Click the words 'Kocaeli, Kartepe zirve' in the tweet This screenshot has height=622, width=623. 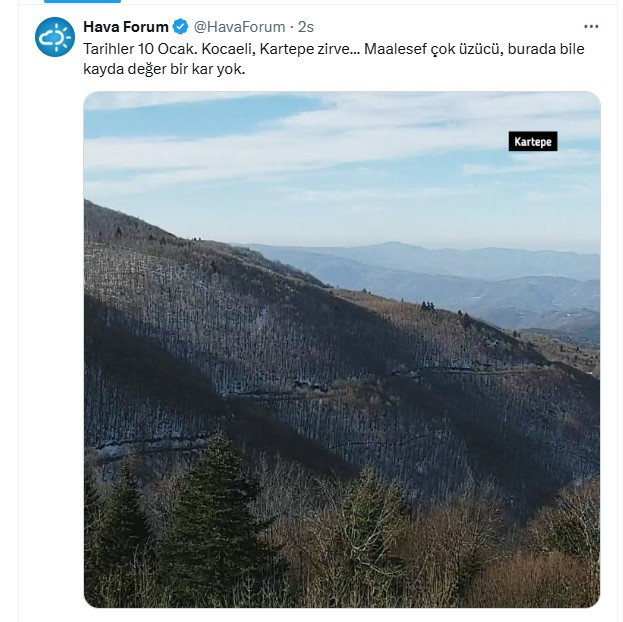(x=257, y=49)
